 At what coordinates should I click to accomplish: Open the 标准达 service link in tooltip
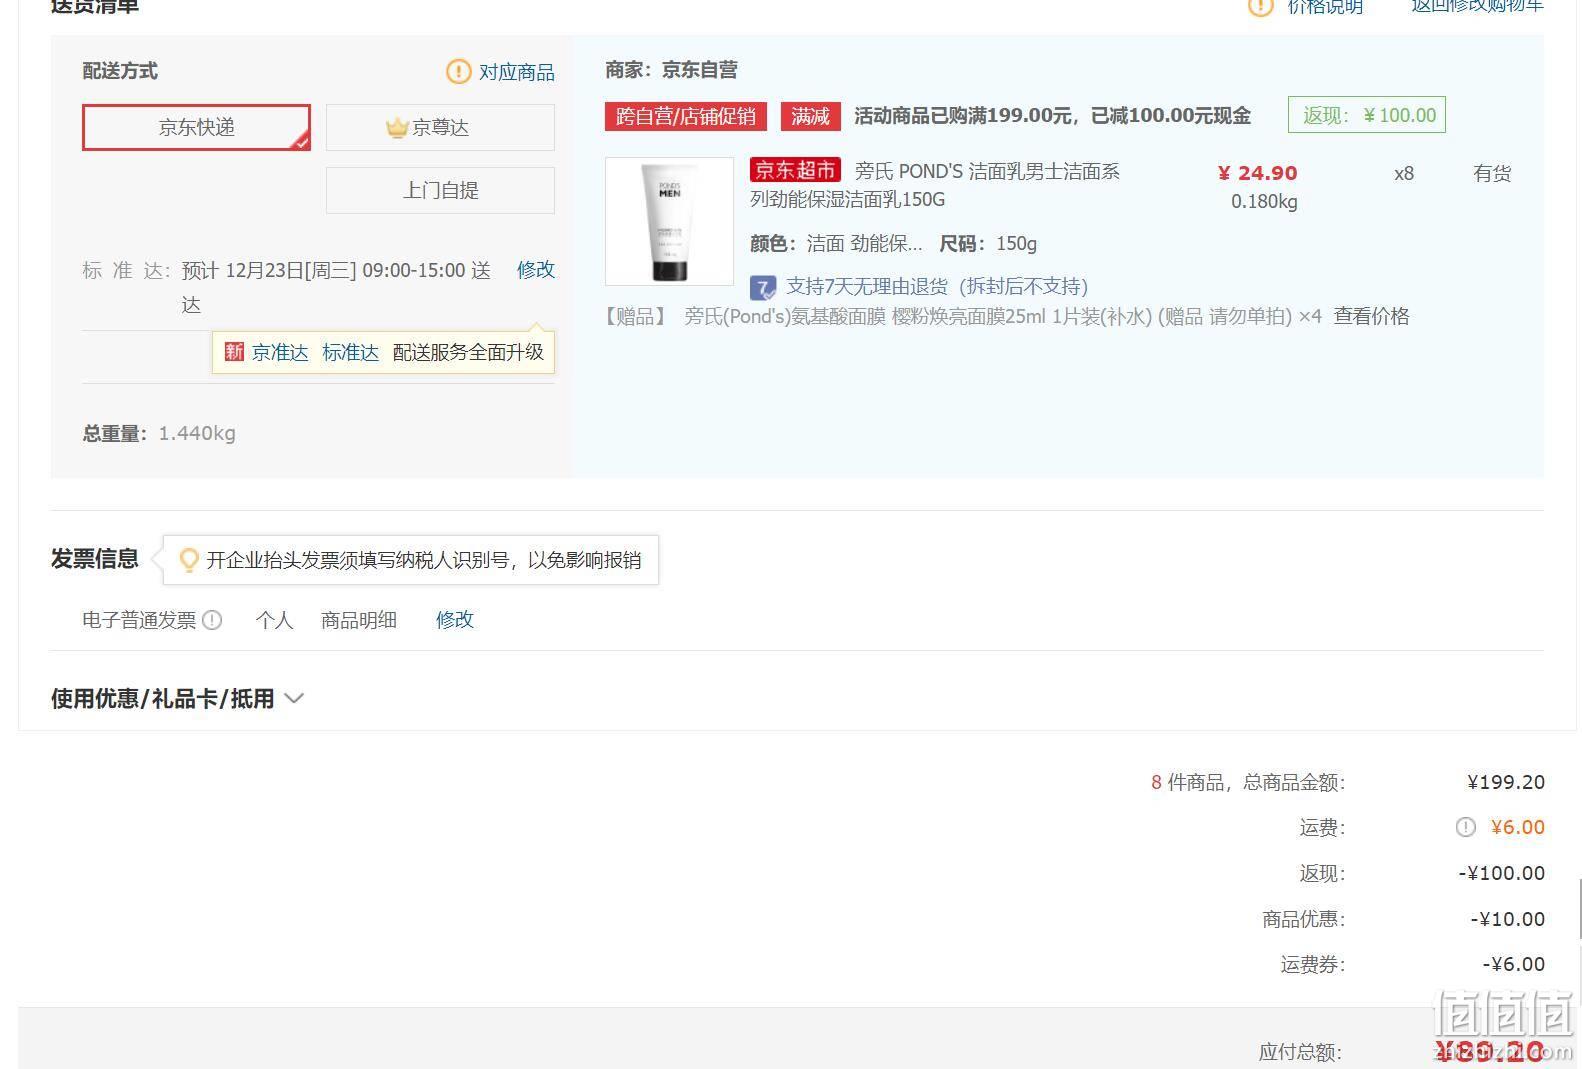[350, 352]
